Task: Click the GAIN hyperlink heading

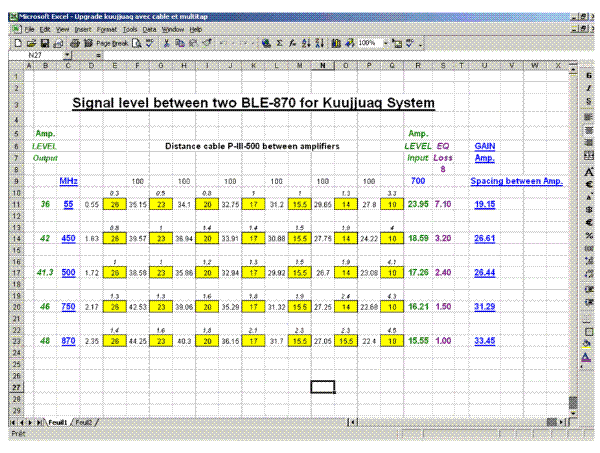Action: pyautogui.click(x=484, y=146)
